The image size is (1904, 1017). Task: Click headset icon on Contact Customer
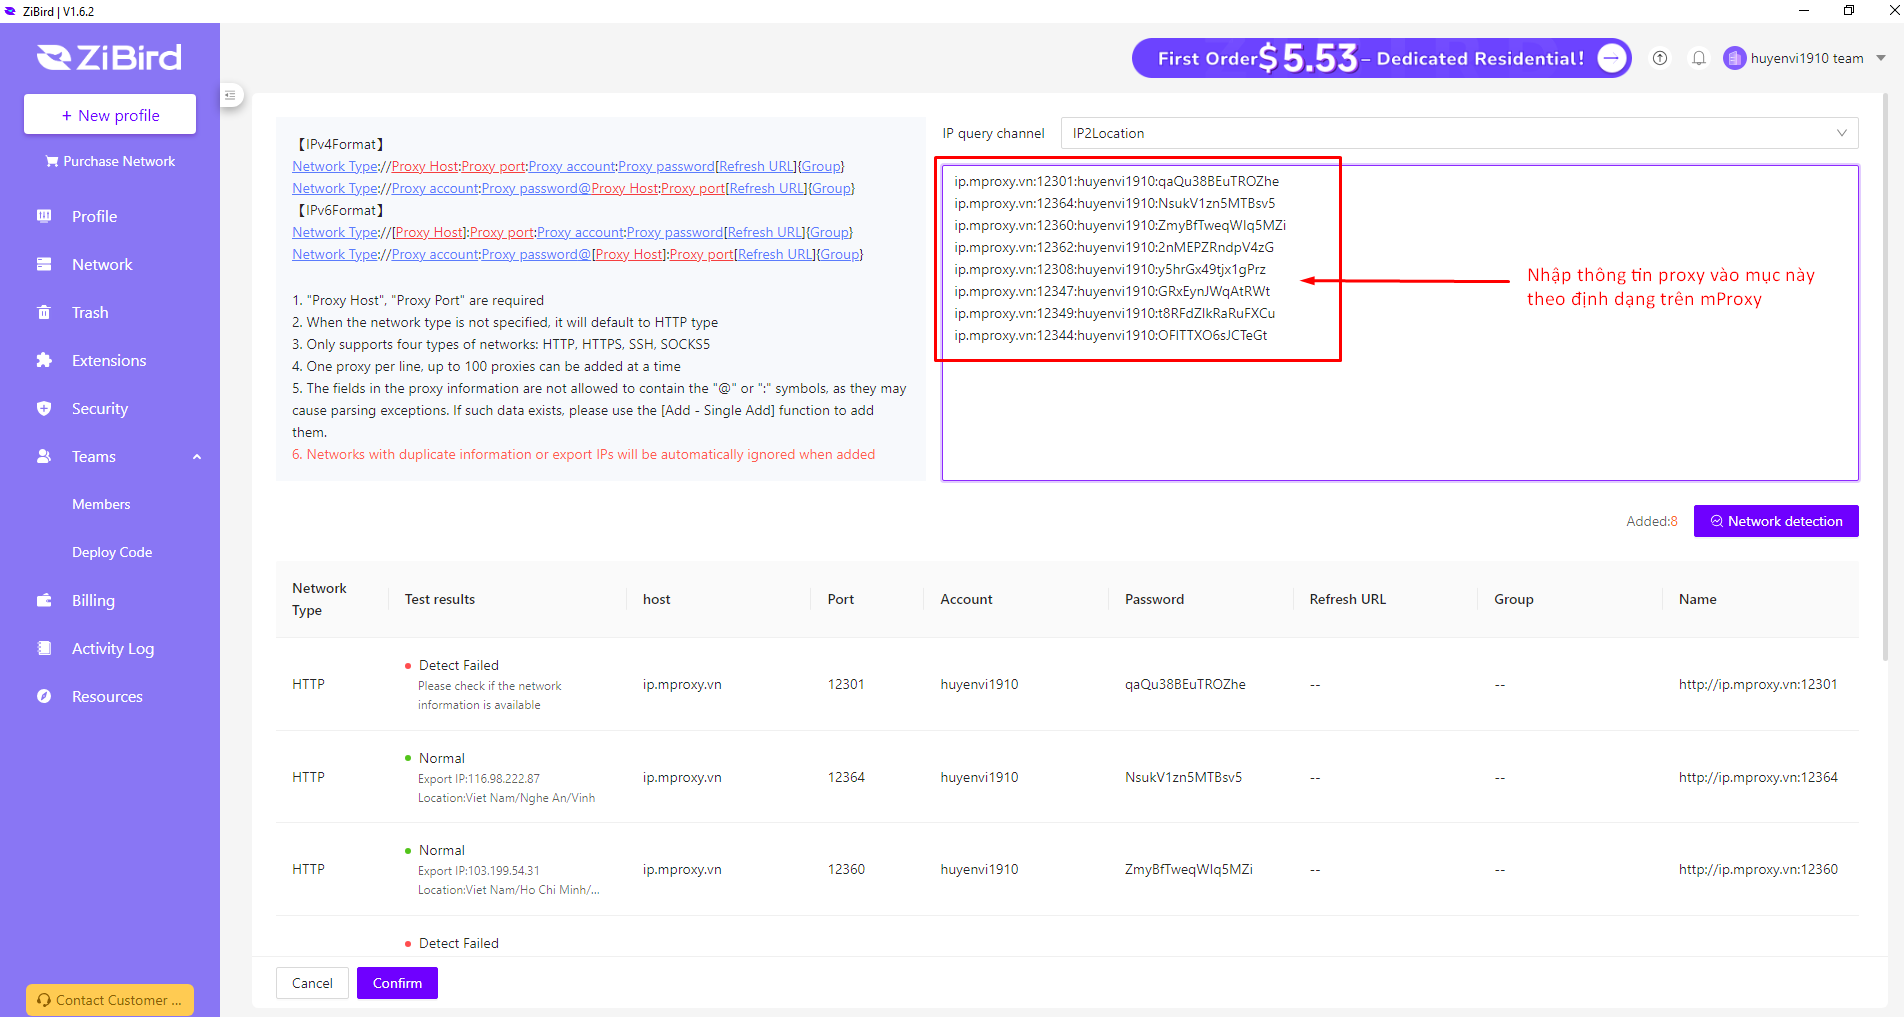point(44,1000)
